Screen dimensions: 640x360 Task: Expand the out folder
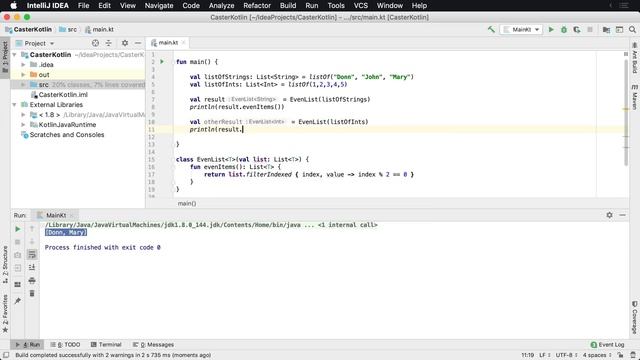tap(23, 75)
